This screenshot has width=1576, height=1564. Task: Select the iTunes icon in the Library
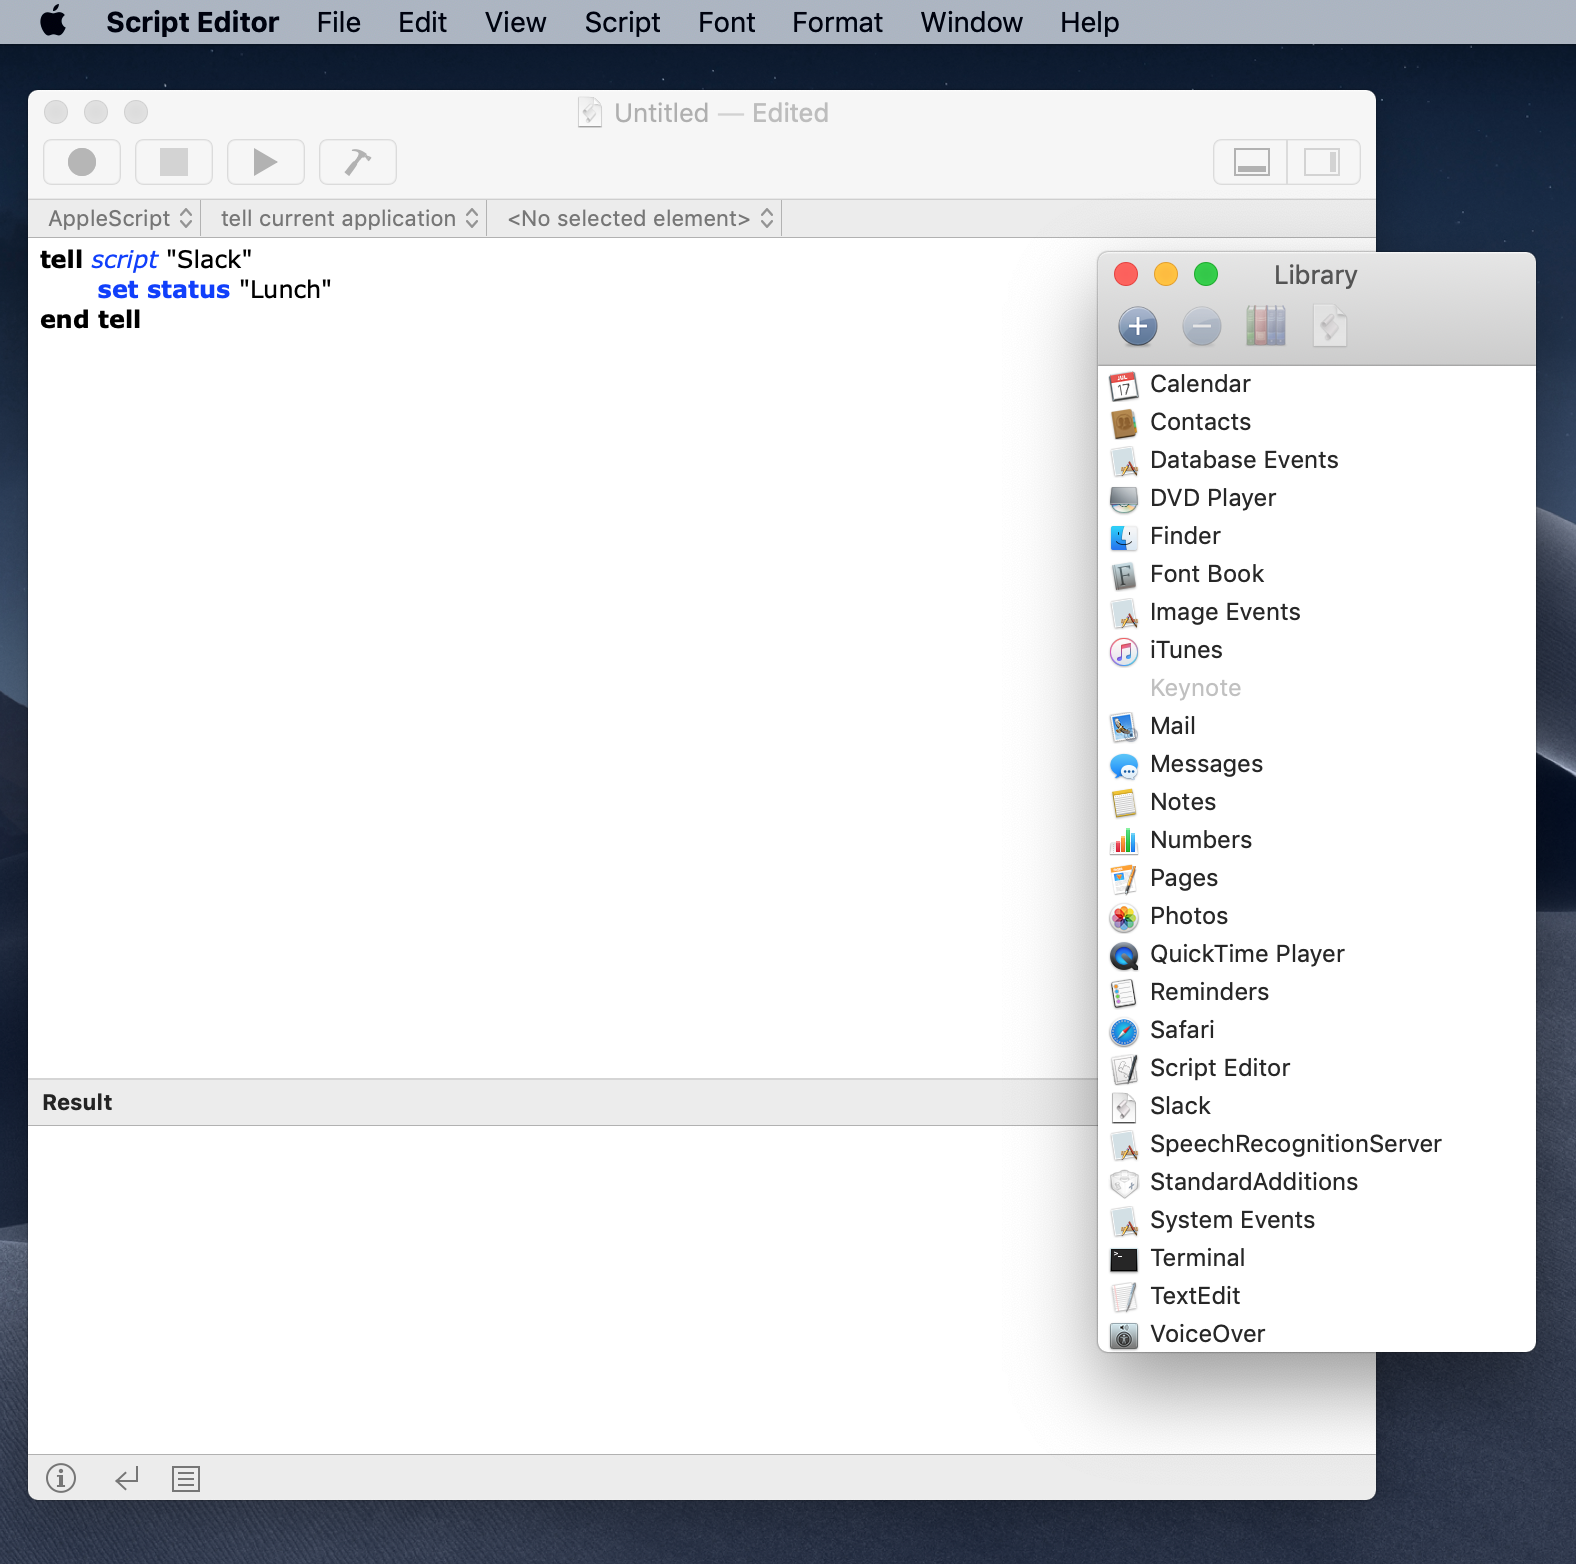(1124, 651)
